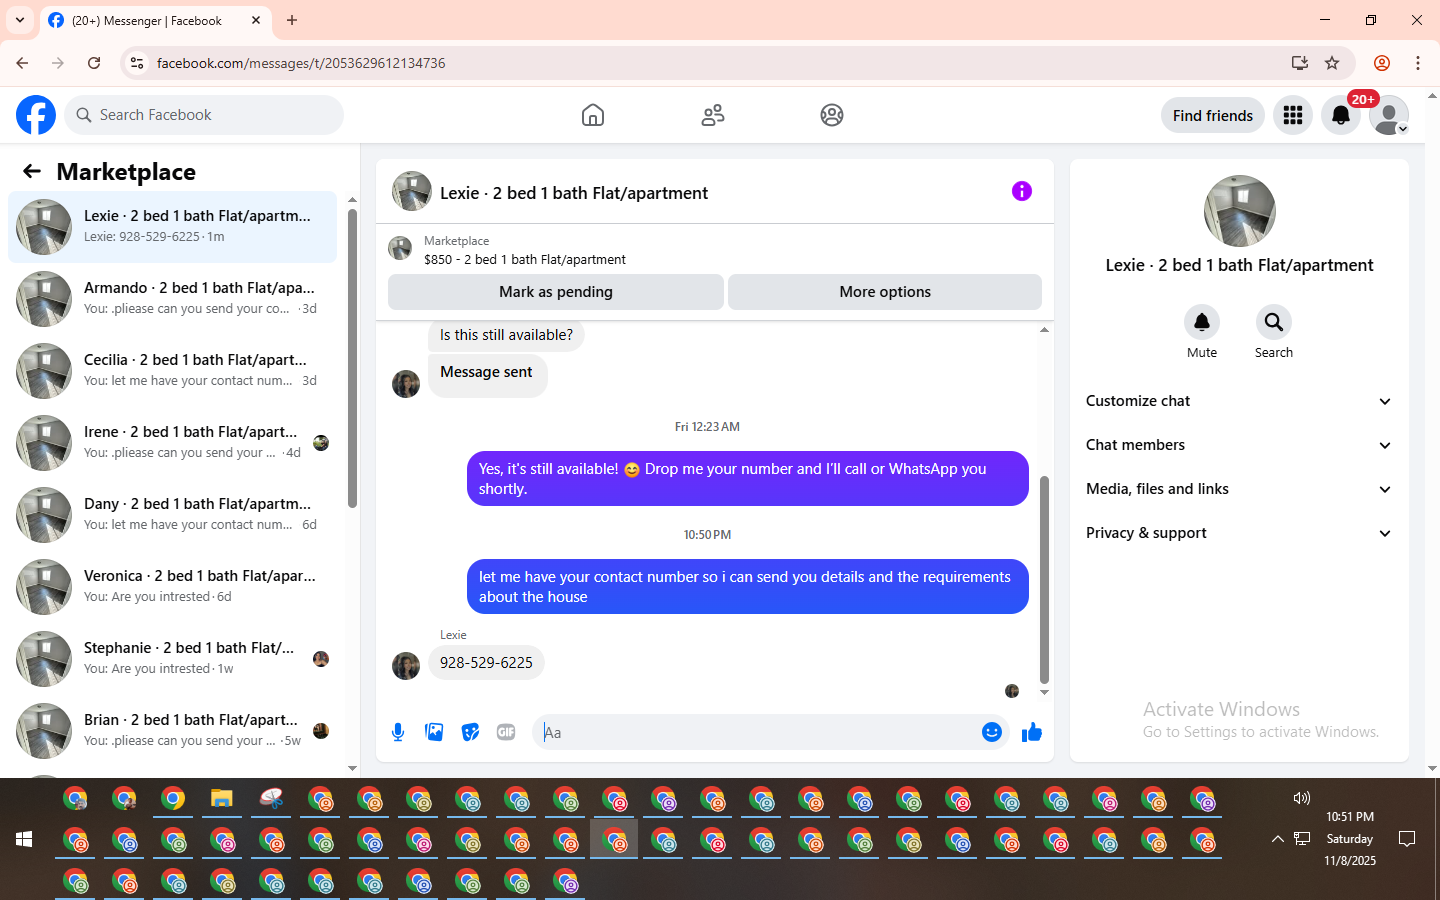
Task: Click Lexie chat header title
Action: click(574, 193)
